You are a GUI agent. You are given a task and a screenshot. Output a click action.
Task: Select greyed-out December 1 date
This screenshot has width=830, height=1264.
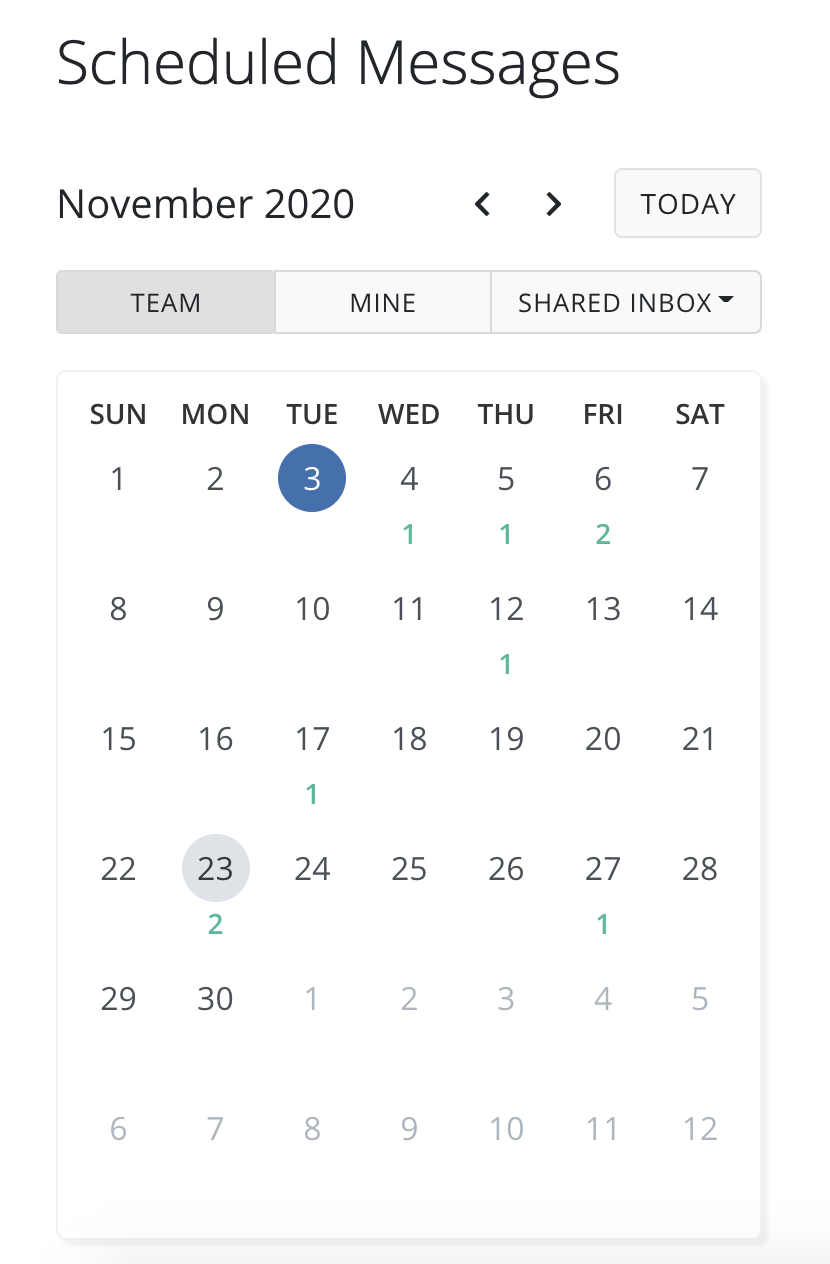[312, 999]
